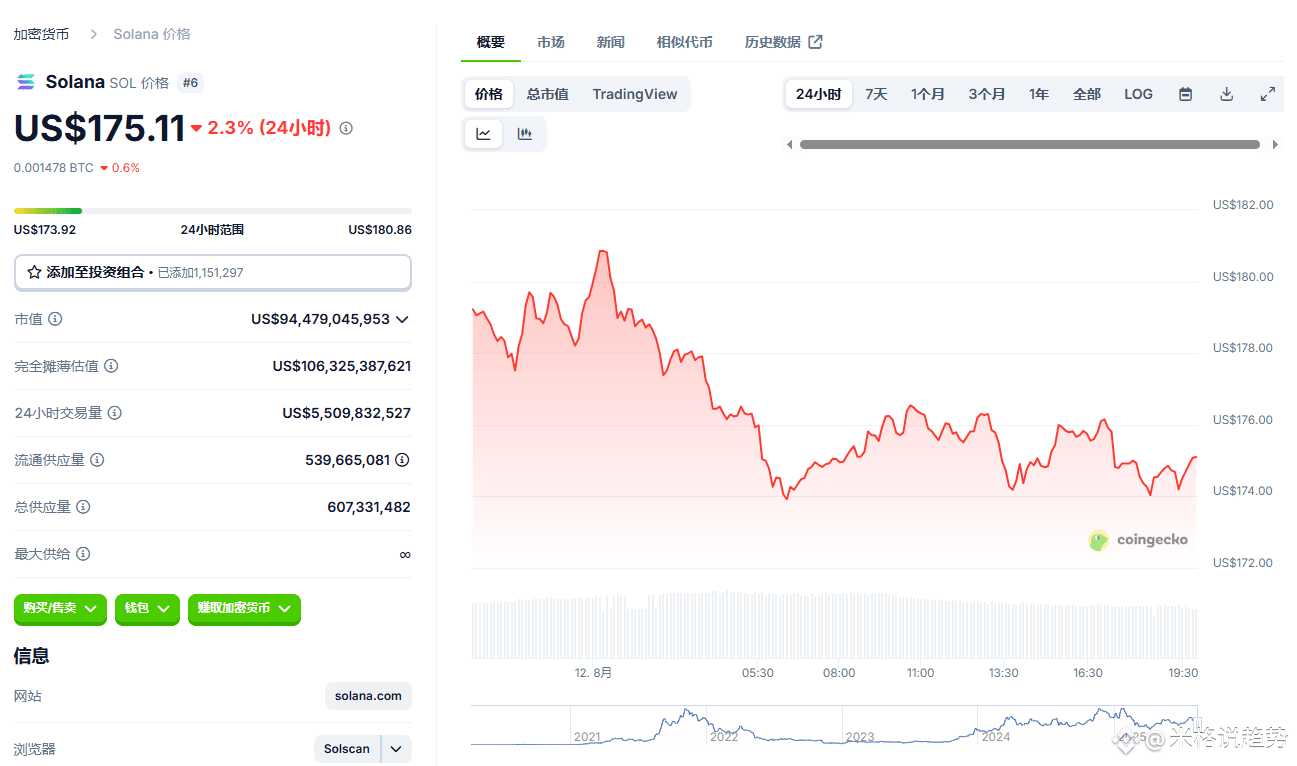Open 历史数据 tab

[x=783, y=42]
